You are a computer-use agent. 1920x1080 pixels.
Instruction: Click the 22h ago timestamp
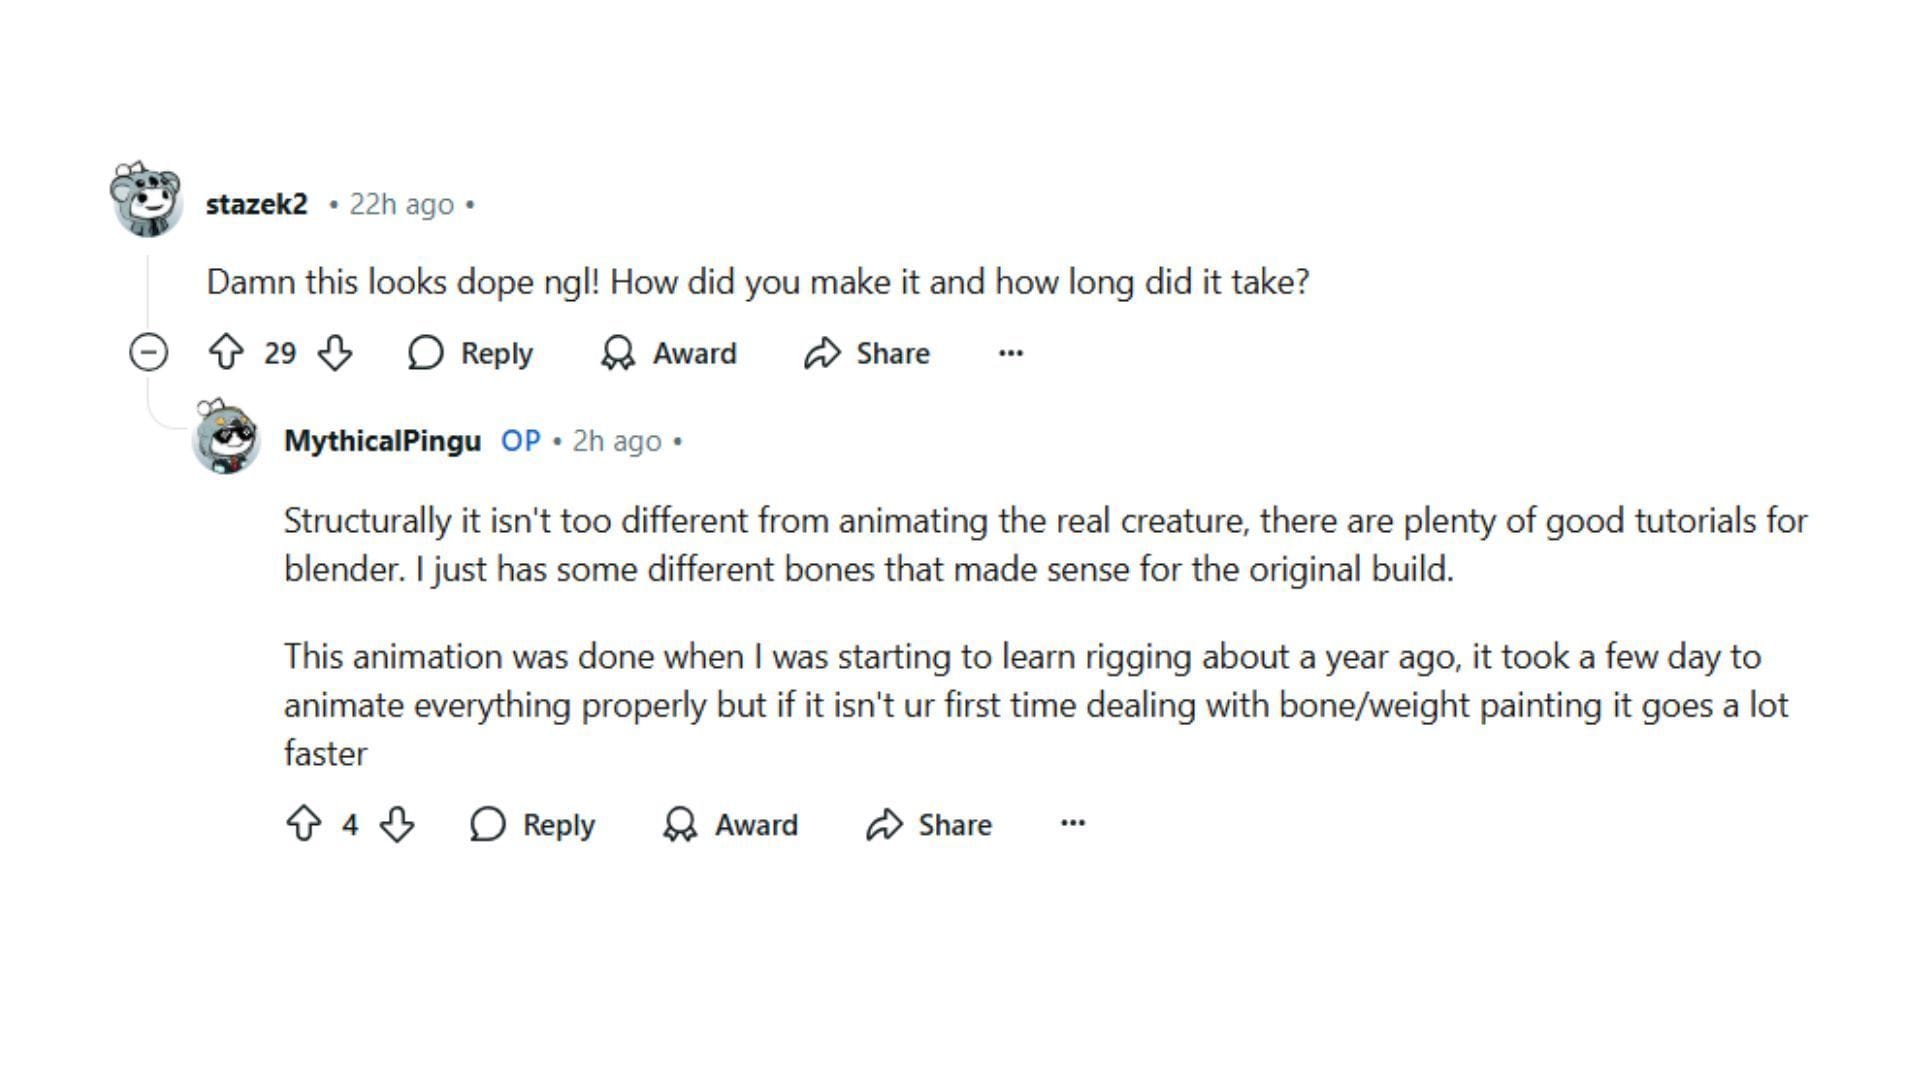[401, 204]
